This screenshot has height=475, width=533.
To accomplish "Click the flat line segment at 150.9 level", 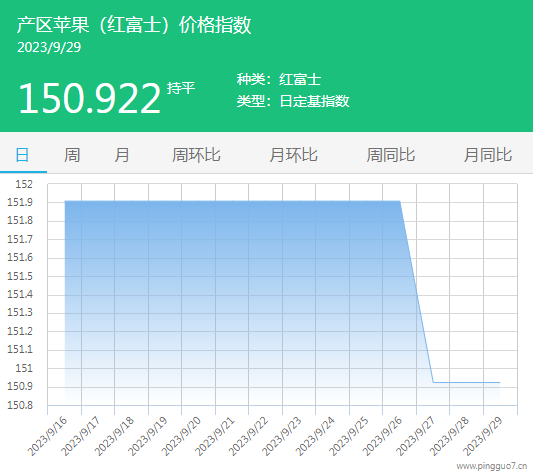I will [x=466, y=383].
